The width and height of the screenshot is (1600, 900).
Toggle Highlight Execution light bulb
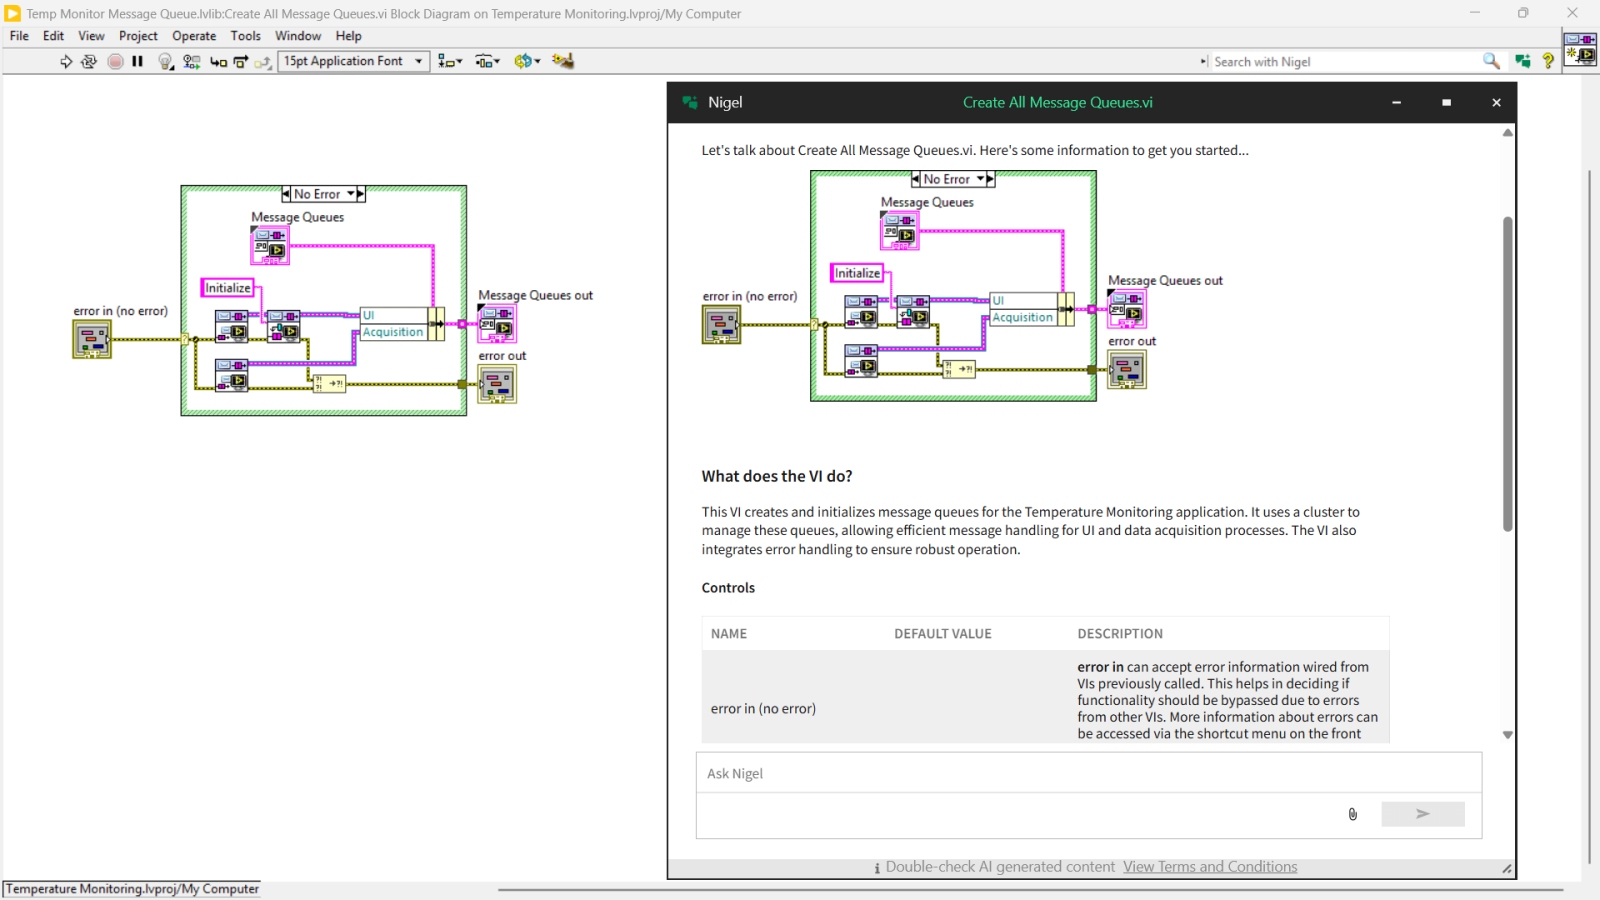pyautogui.click(x=166, y=62)
